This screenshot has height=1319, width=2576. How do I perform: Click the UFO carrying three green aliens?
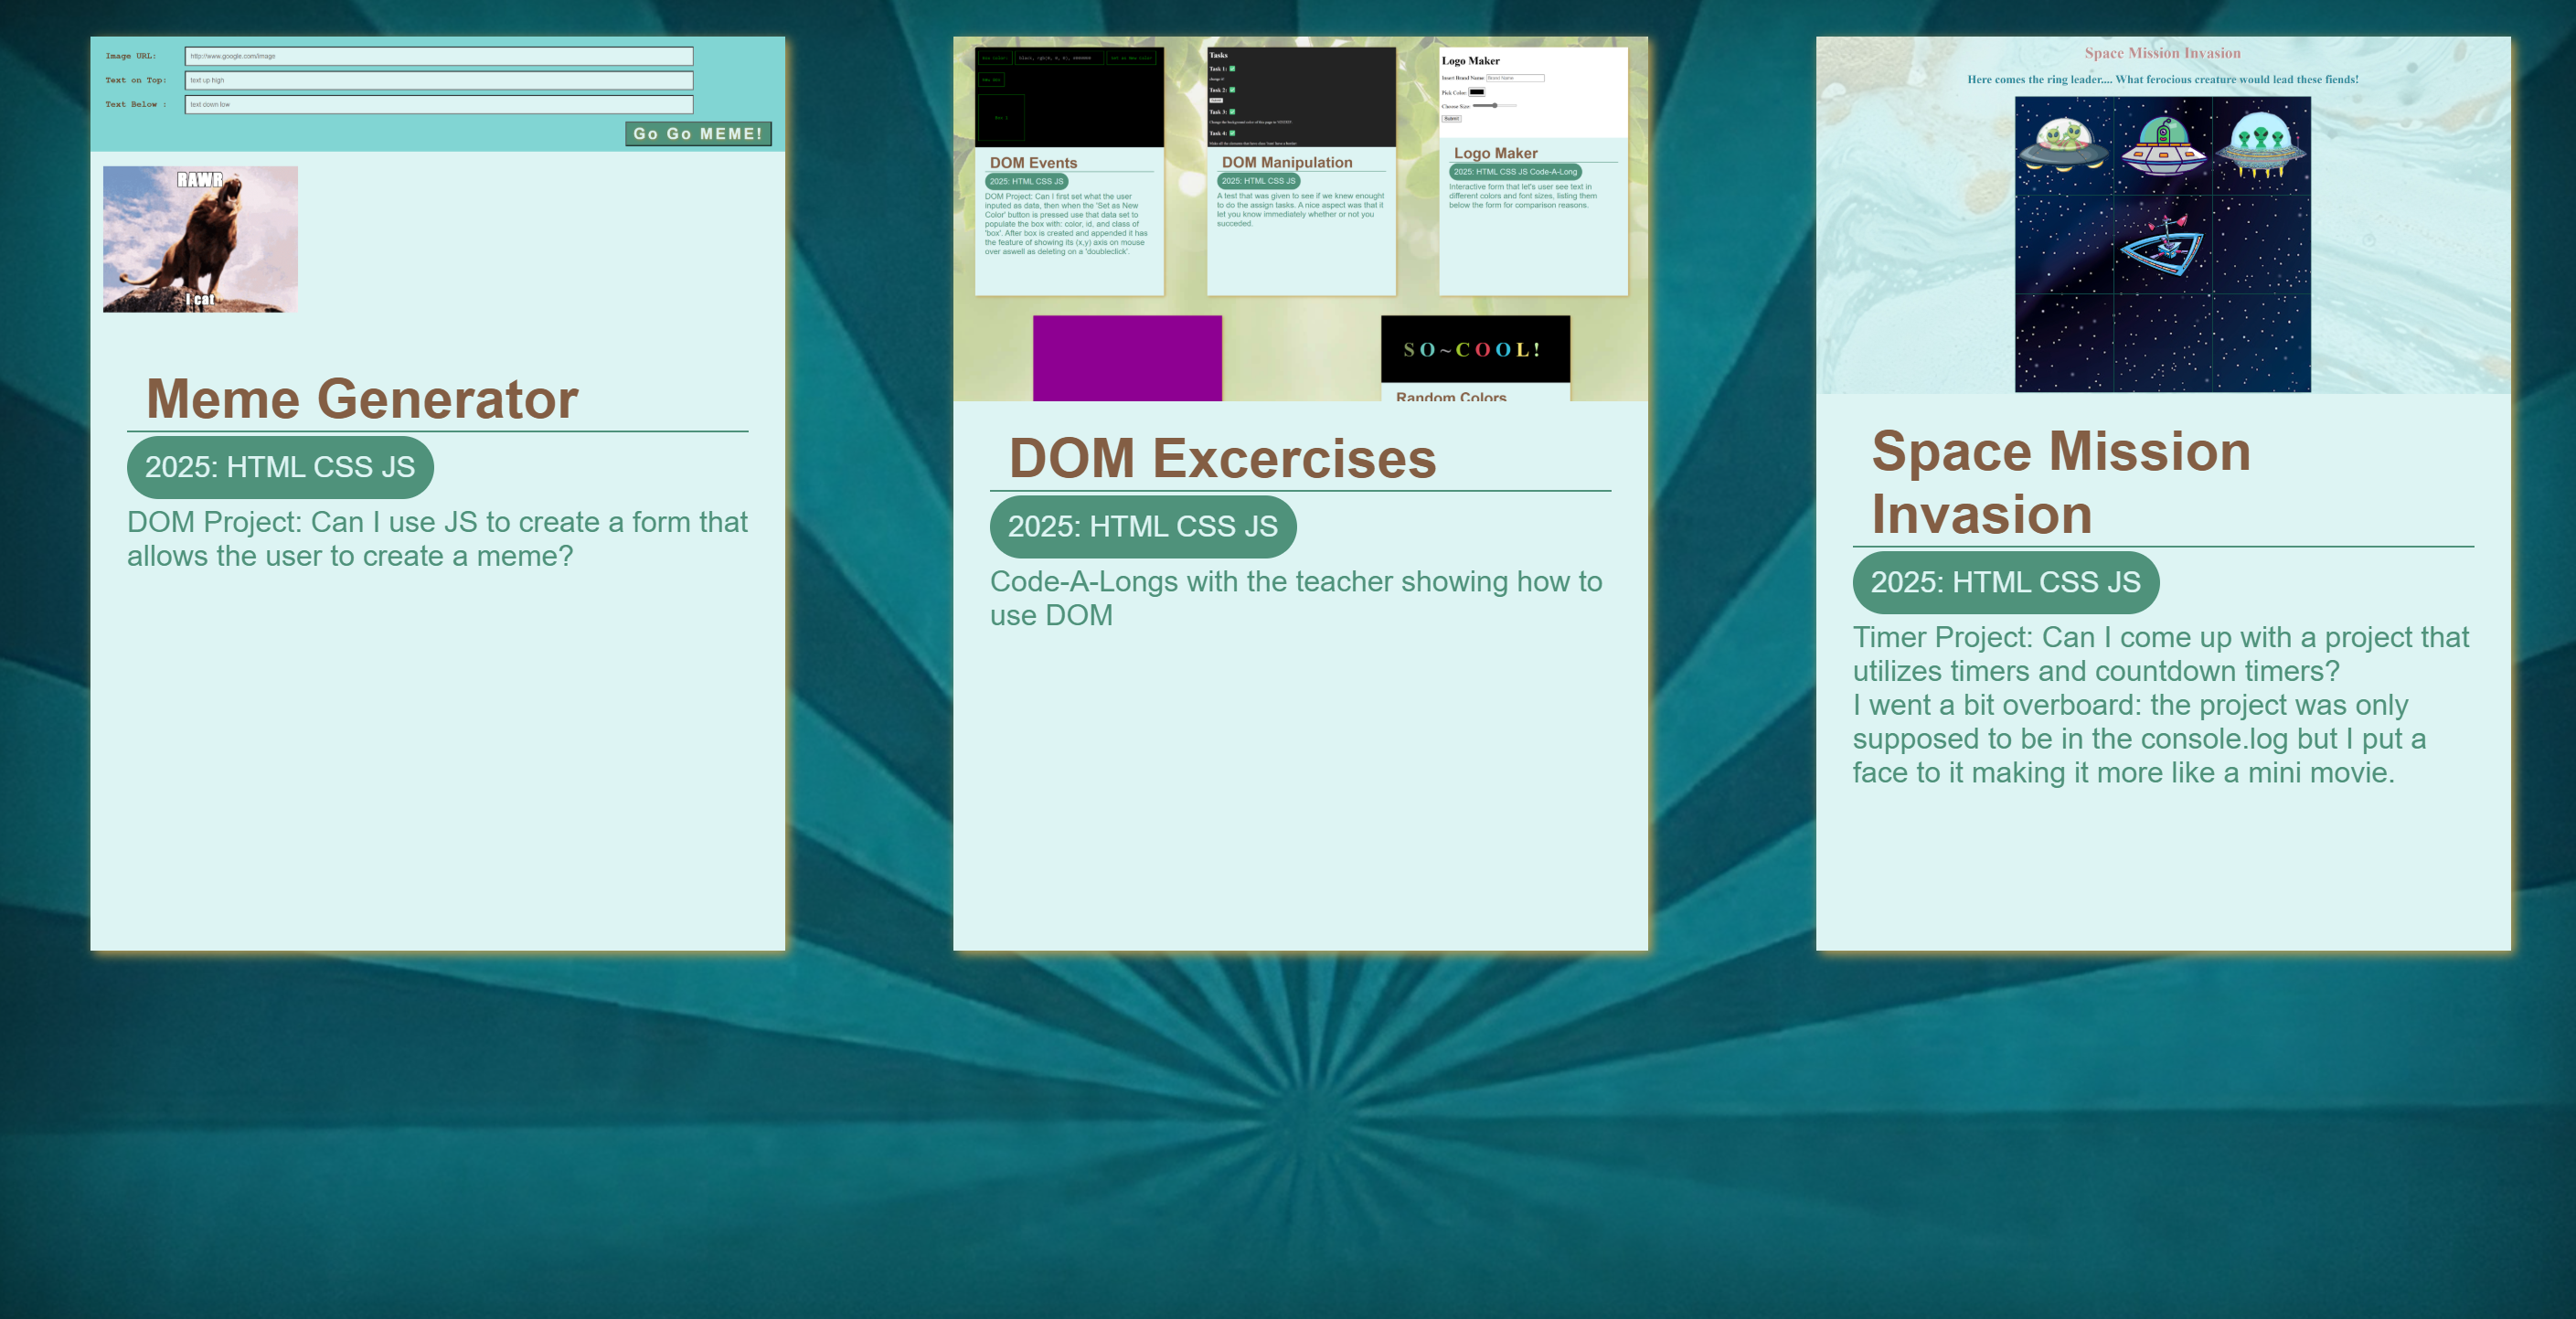pos(2260,144)
